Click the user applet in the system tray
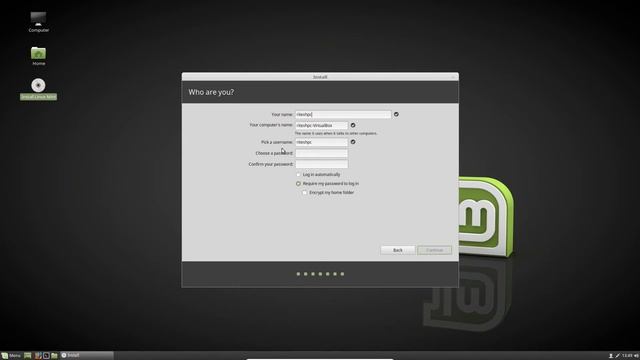 pos(611,356)
